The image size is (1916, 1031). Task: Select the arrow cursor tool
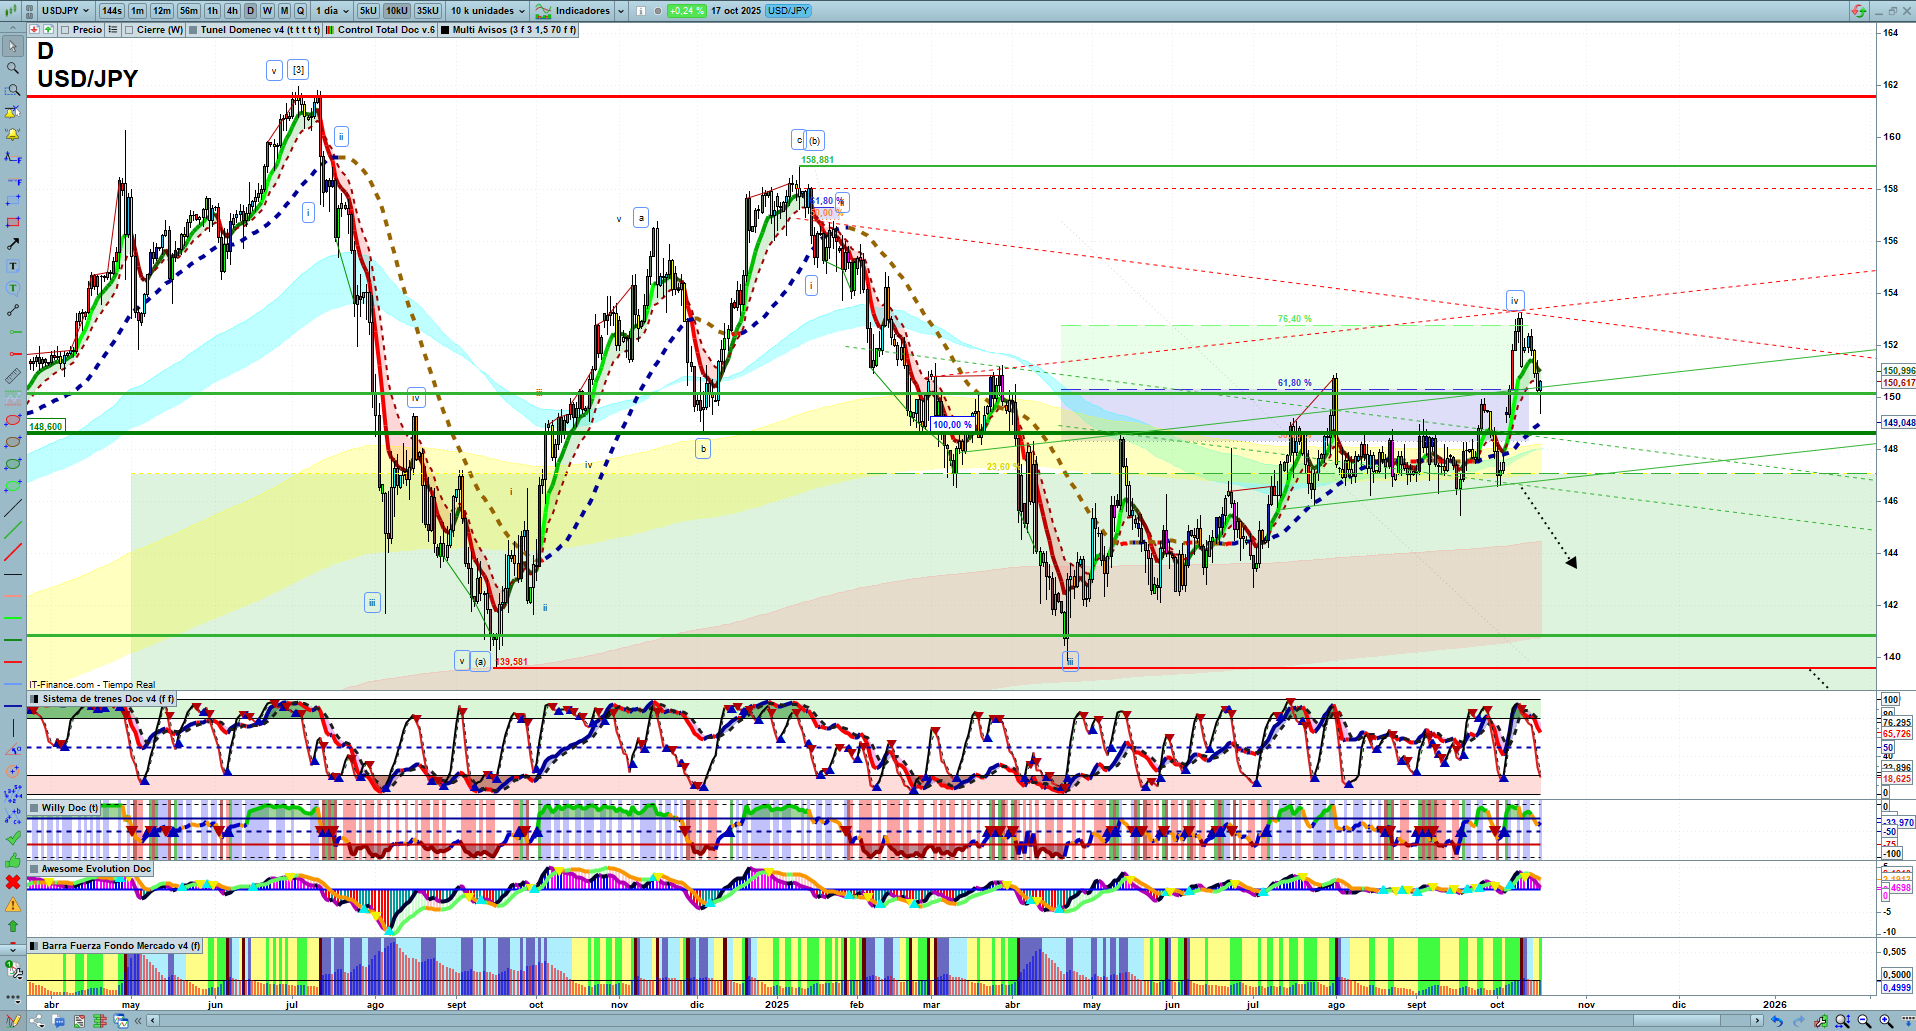pyautogui.click(x=13, y=46)
